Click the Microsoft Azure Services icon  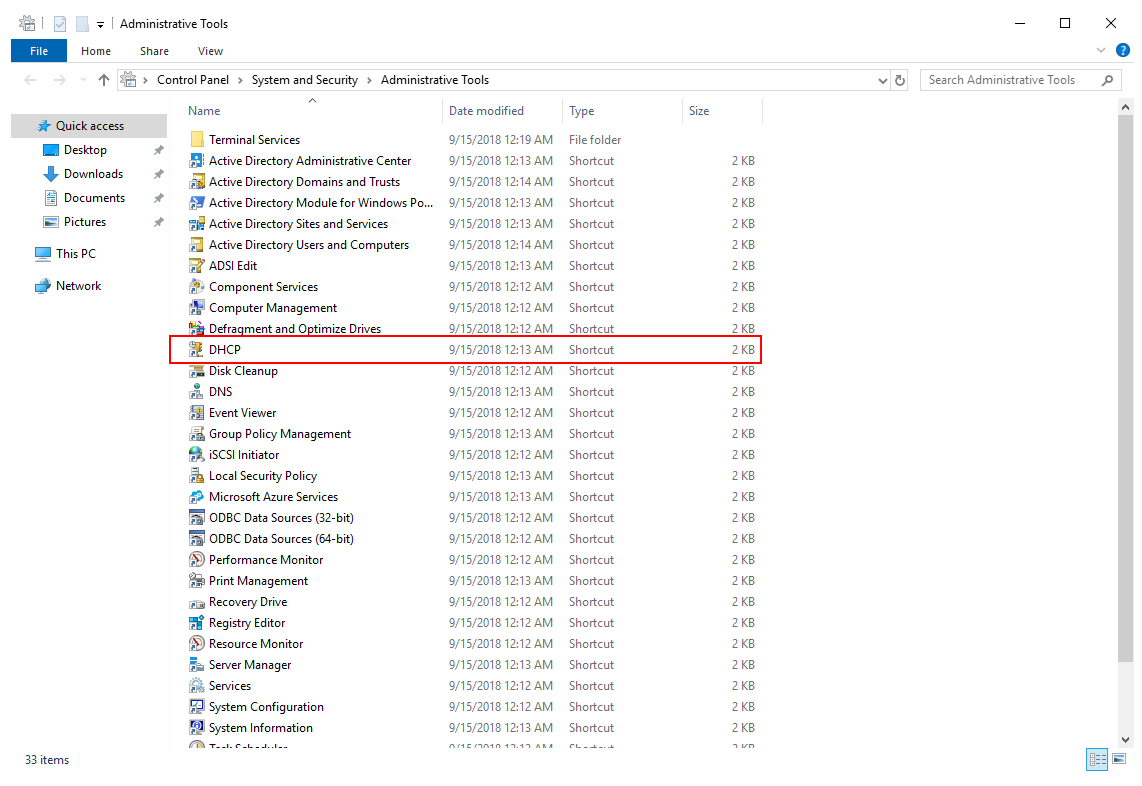[x=196, y=498]
